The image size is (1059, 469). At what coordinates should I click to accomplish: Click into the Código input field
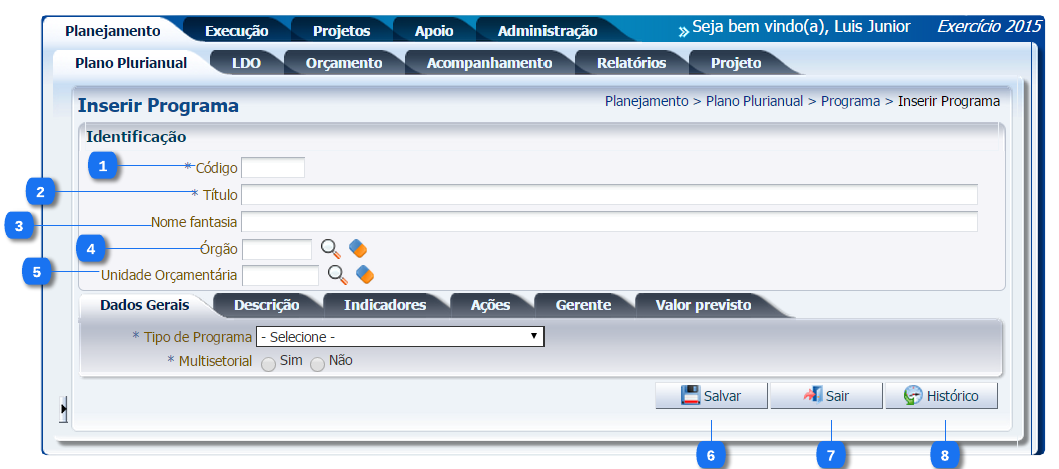tap(272, 168)
